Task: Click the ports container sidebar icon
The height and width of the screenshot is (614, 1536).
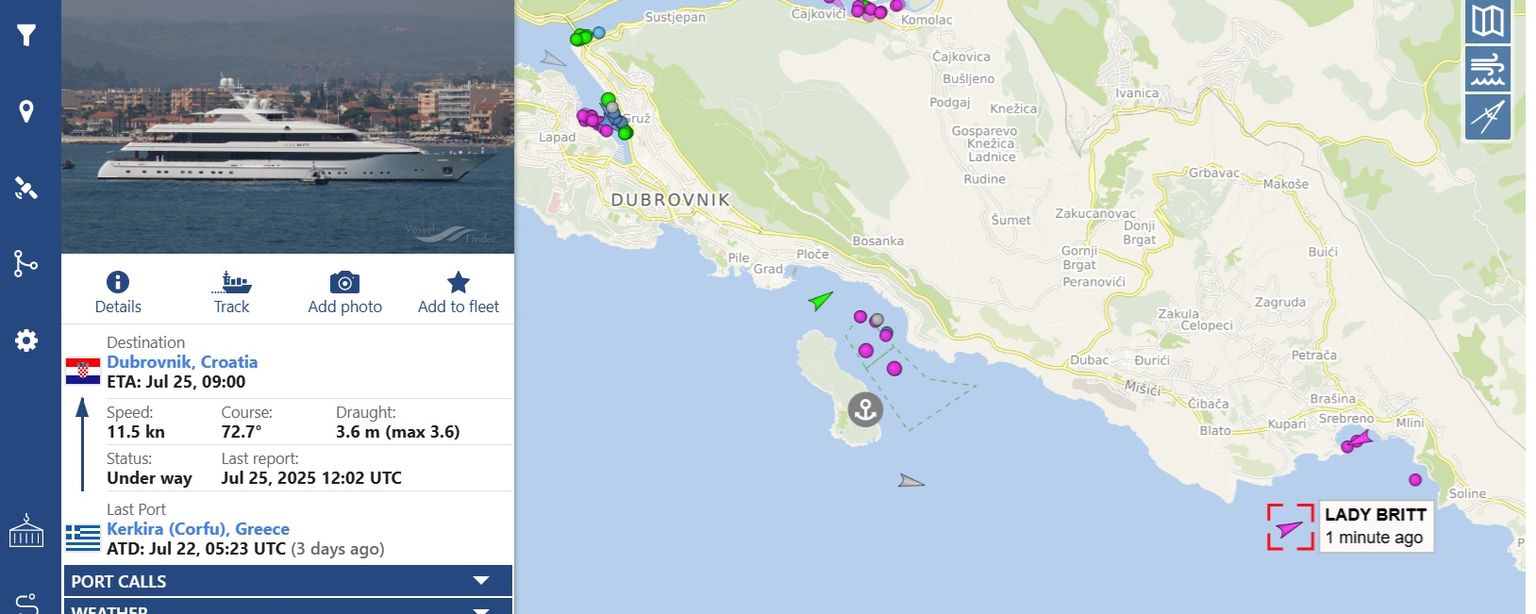Action: 26,531
